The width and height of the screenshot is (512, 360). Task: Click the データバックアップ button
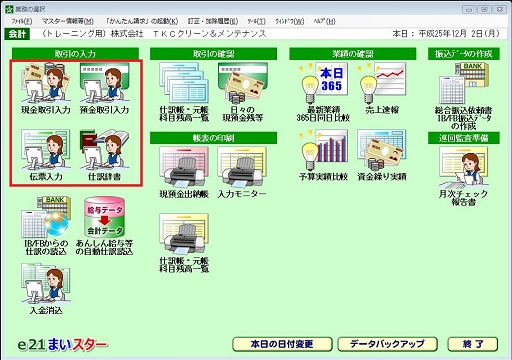tap(387, 344)
